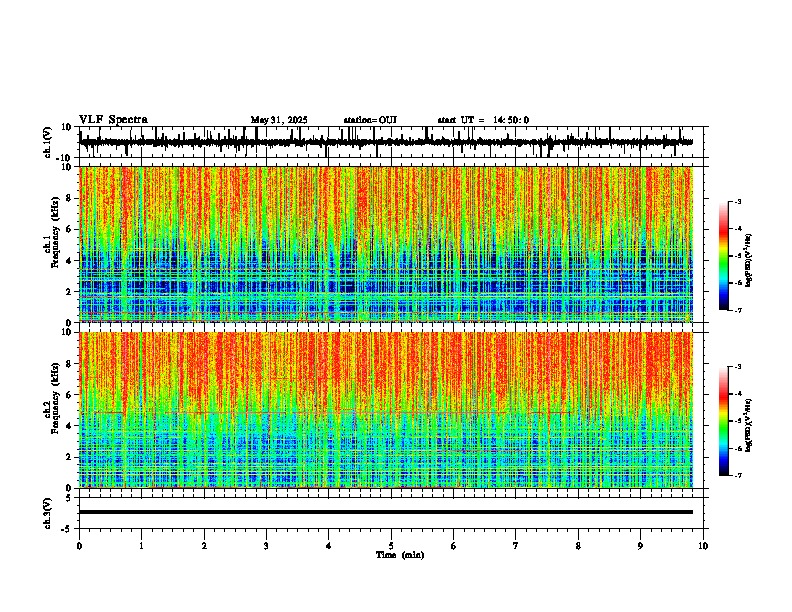The height and width of the screenshot is (612, 792).
Task: Click the "station=OUI" header label
Action: [x=370, y=120]
